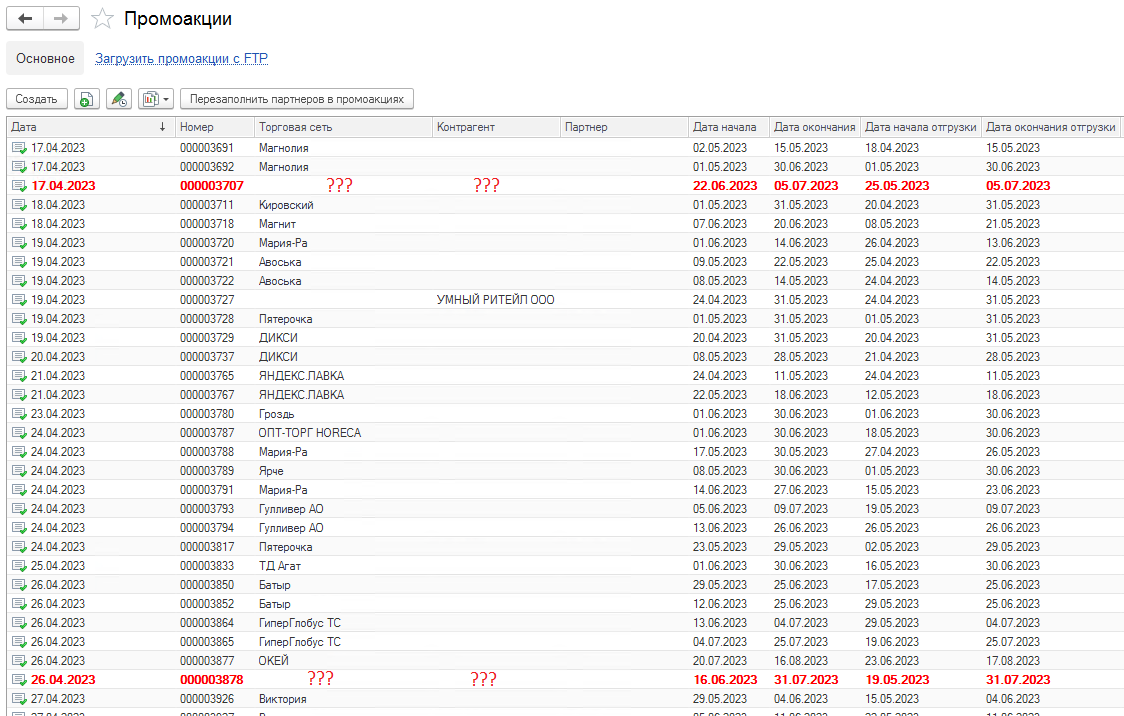This screenshot has height=716, width=1124.
Task: Switch to the Основное tab
Action: 45,58
